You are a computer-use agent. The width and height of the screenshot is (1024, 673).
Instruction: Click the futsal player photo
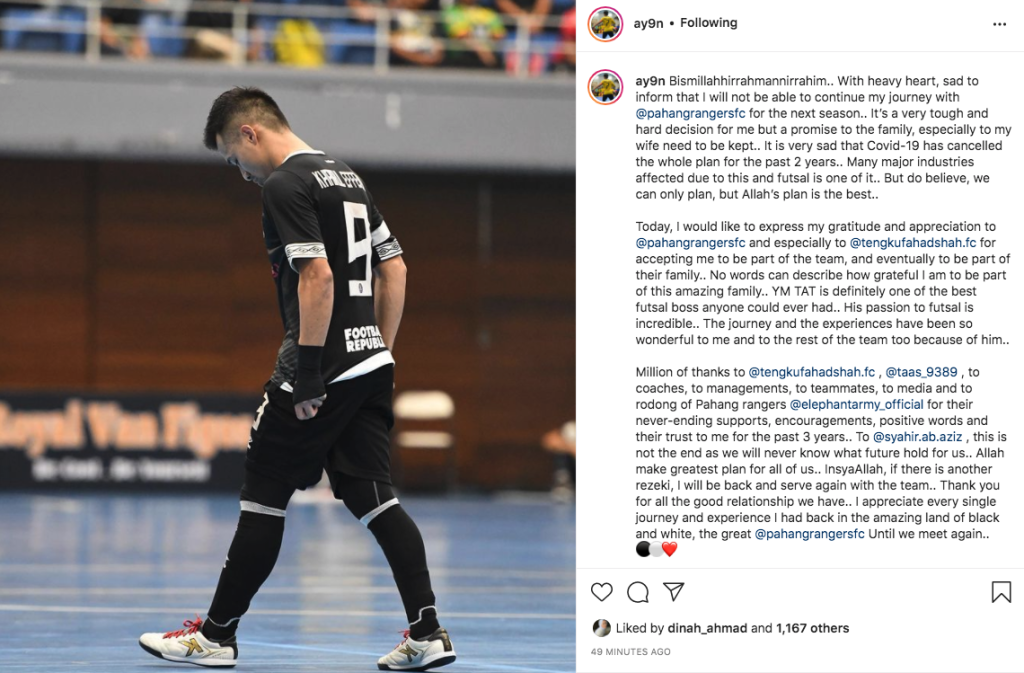[x=287, y=336]
